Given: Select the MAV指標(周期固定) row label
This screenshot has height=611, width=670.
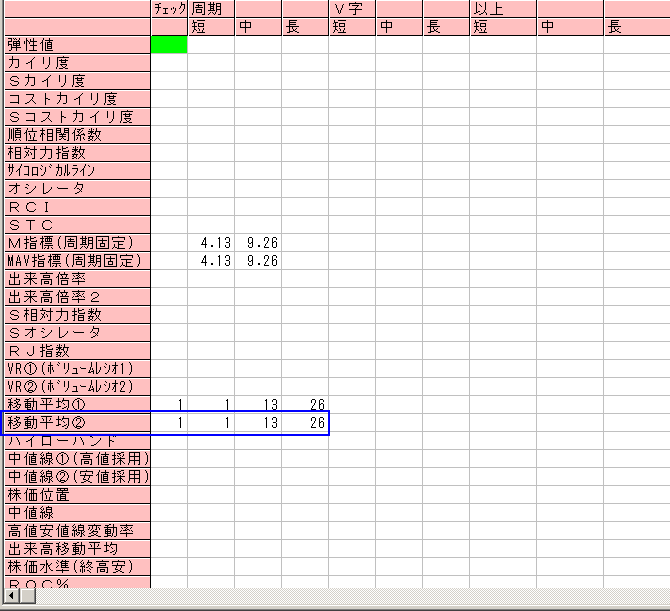Looking at the screenshot, I should click(77, 261).
